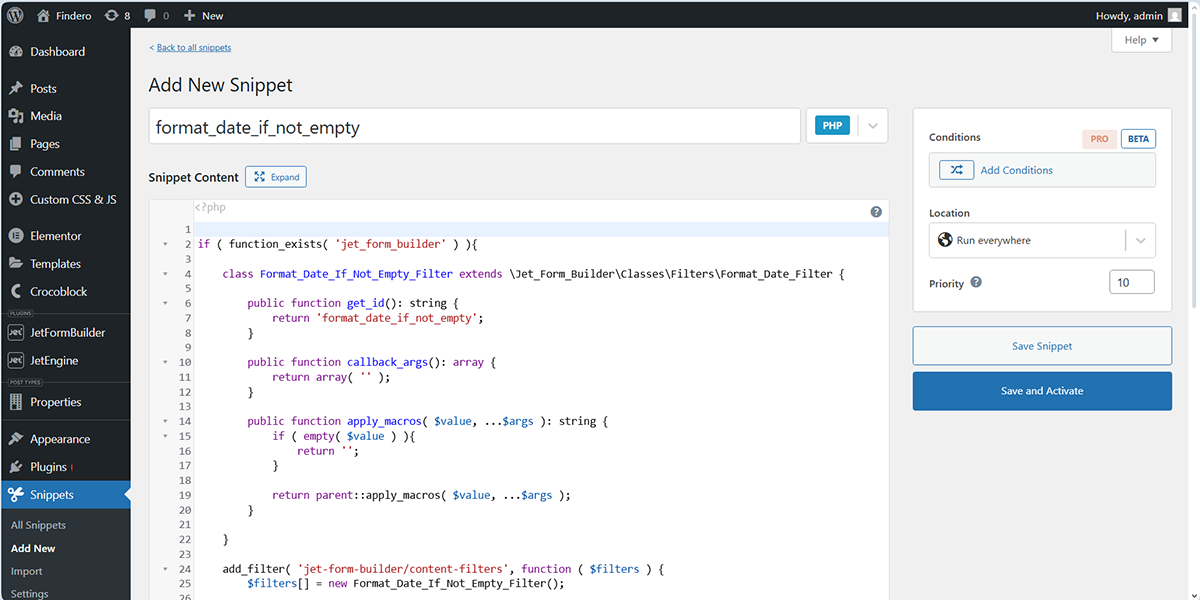Screen dimensions: 1200x600
Task: Click the Pages icon in sidebar
Action: pos(16,144)
